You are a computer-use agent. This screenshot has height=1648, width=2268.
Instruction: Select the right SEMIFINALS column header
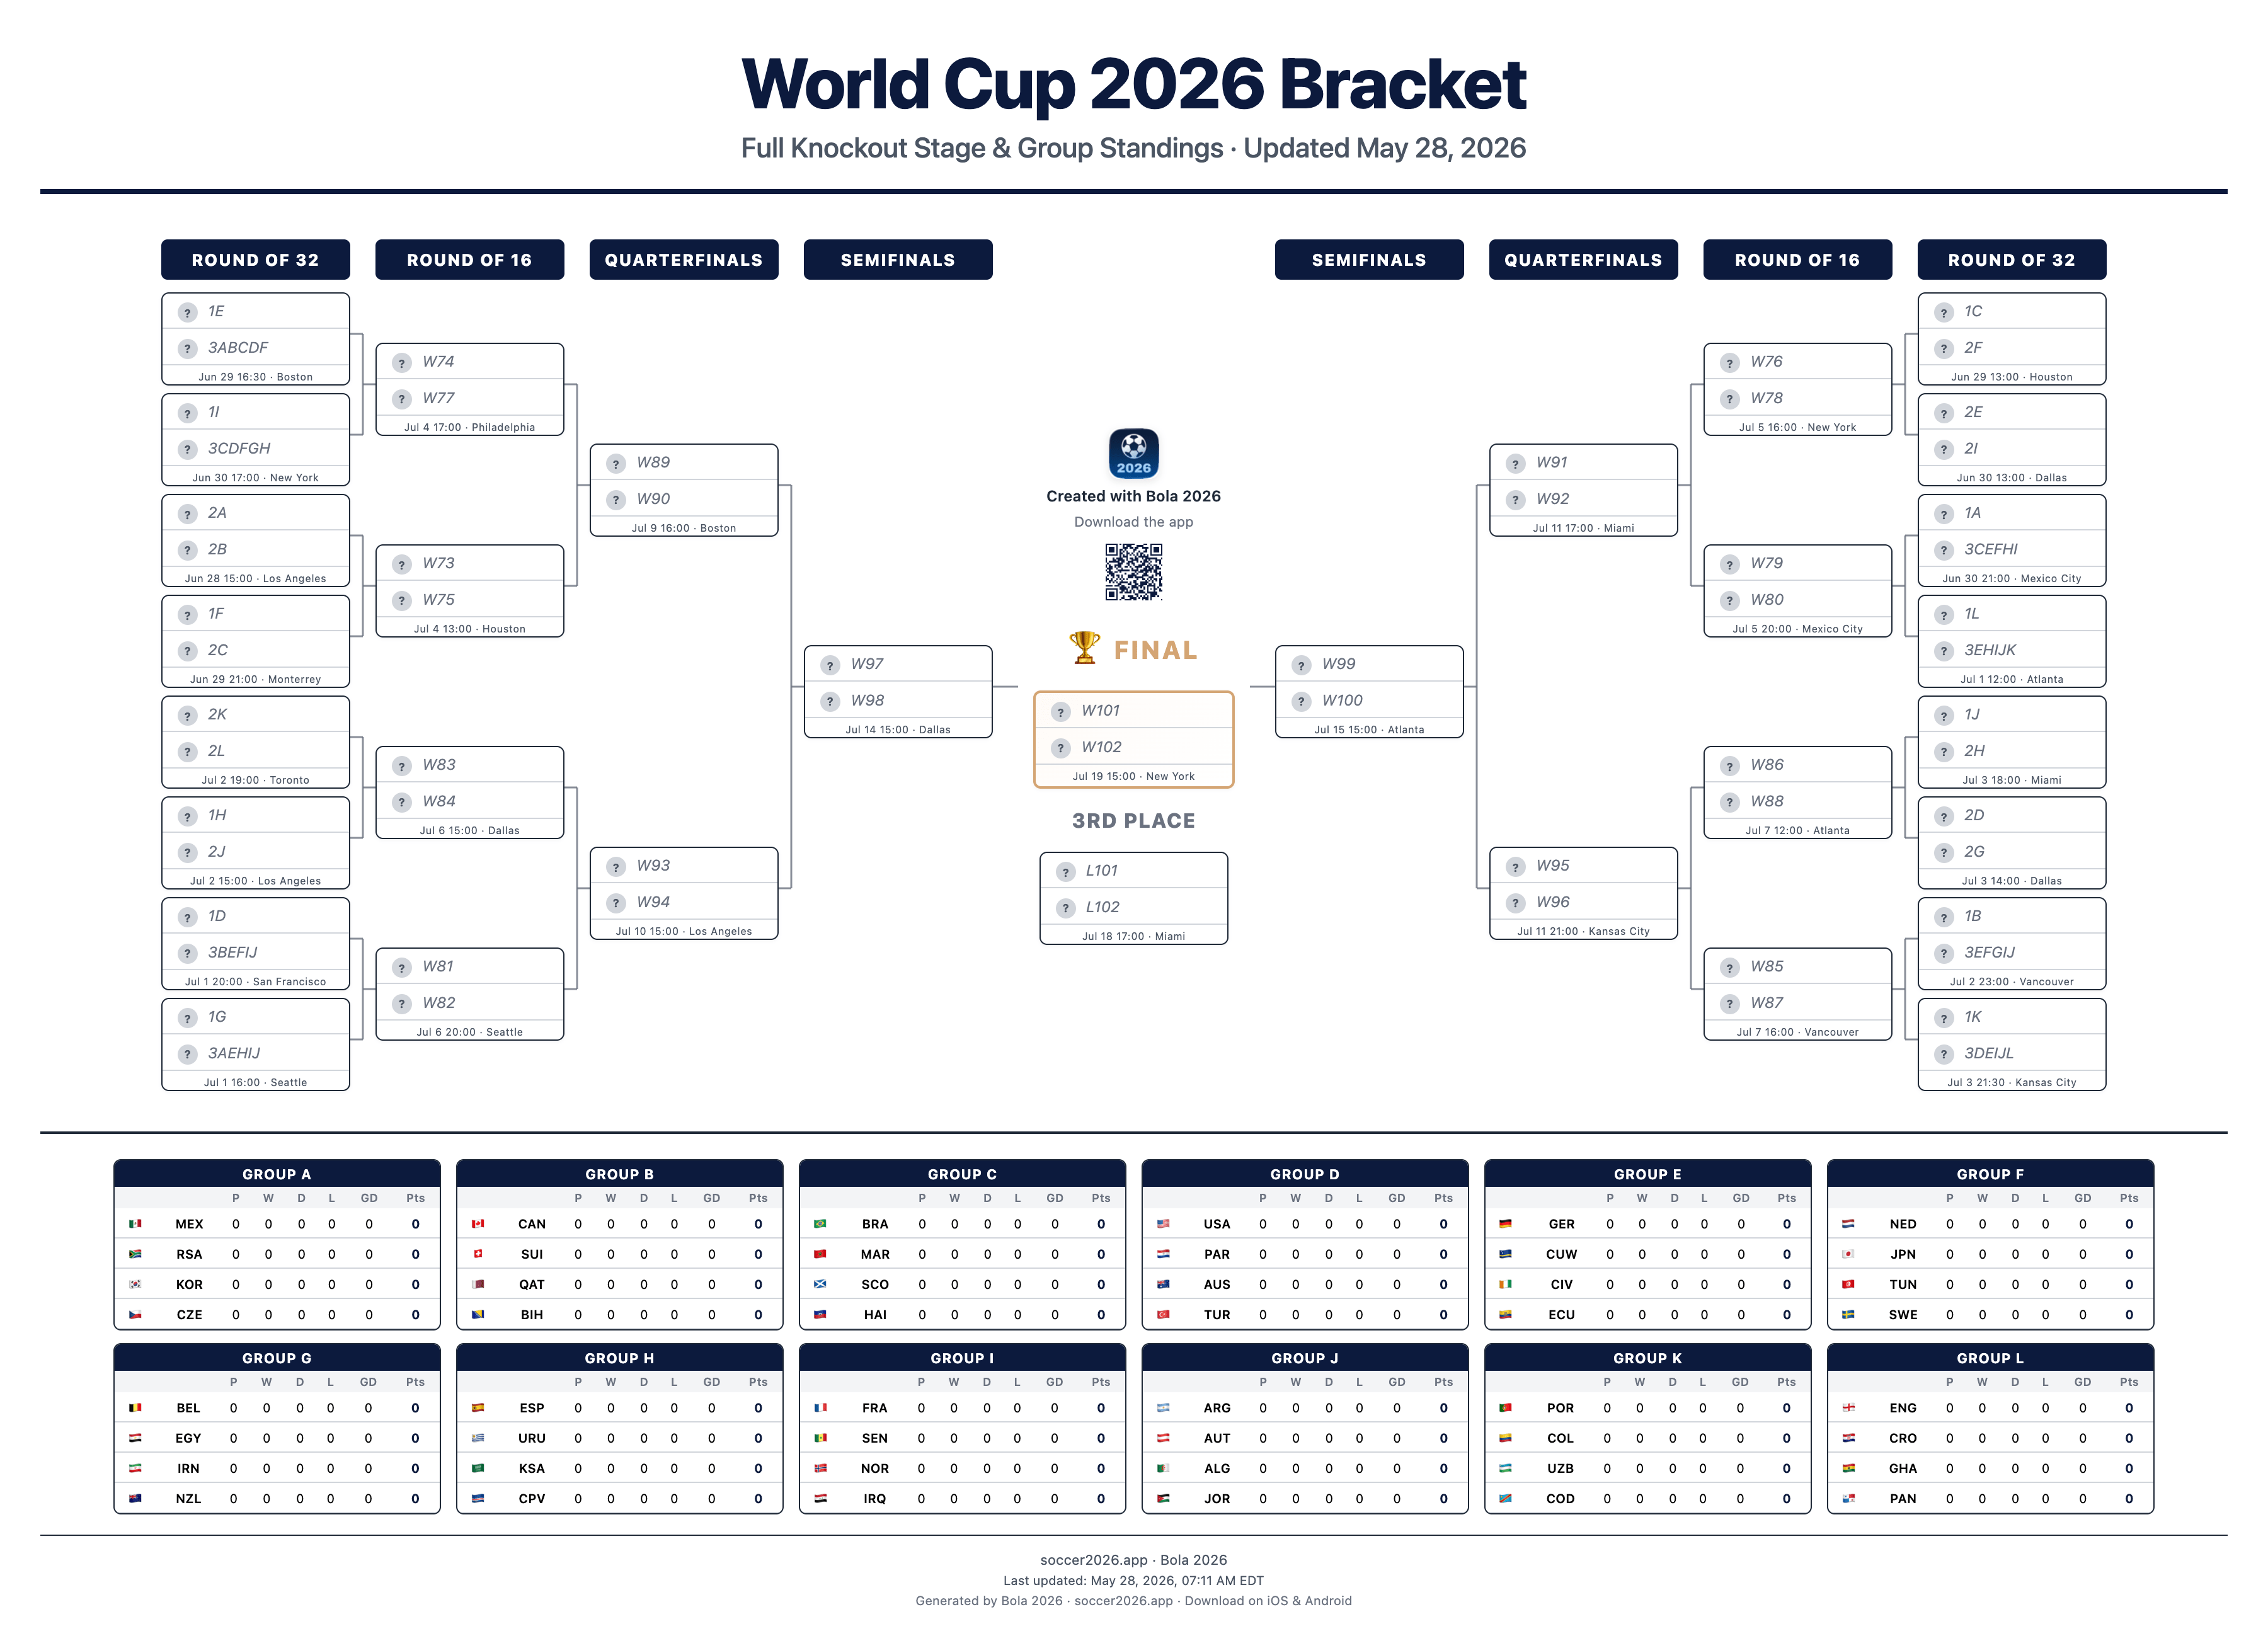click(1369, 260)
